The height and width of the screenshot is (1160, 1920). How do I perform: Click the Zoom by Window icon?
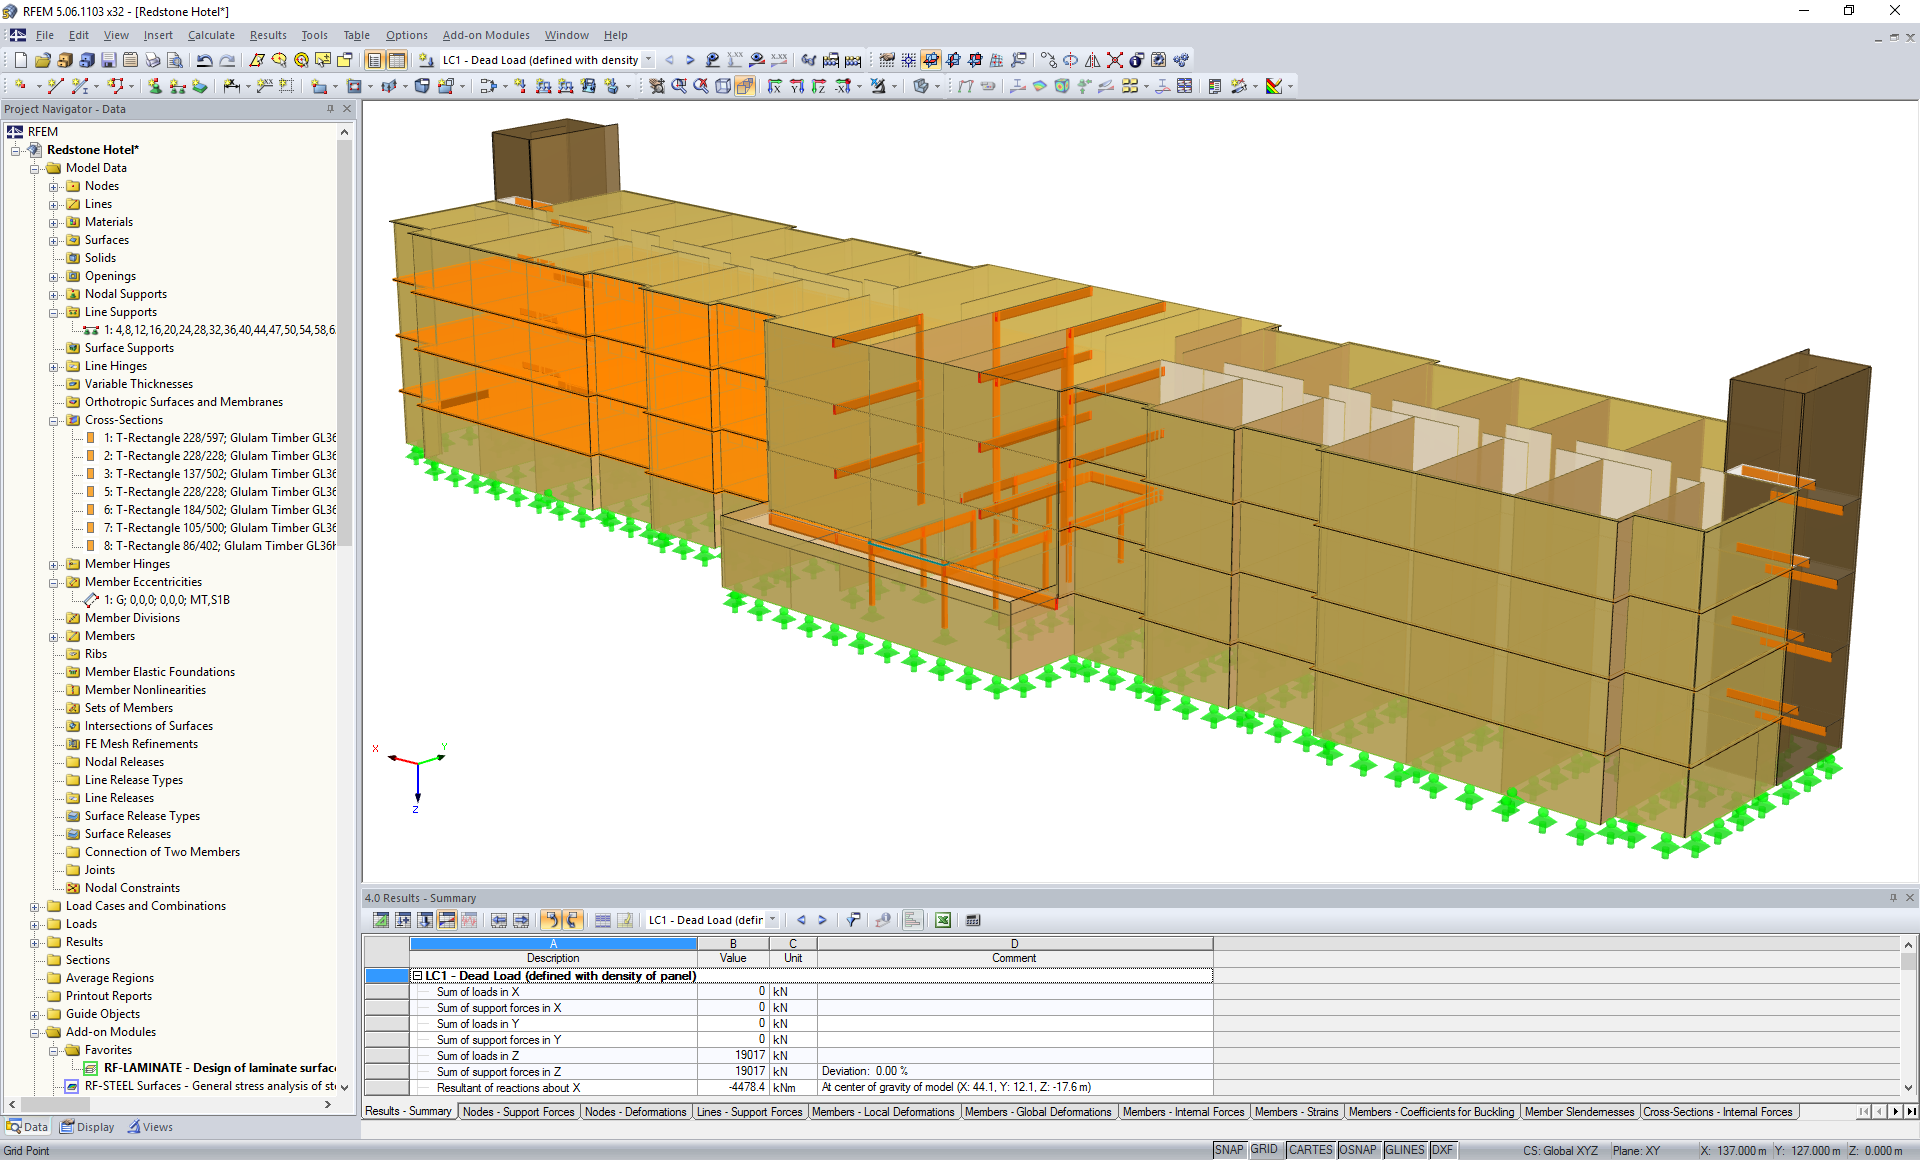tap(679, 86)
